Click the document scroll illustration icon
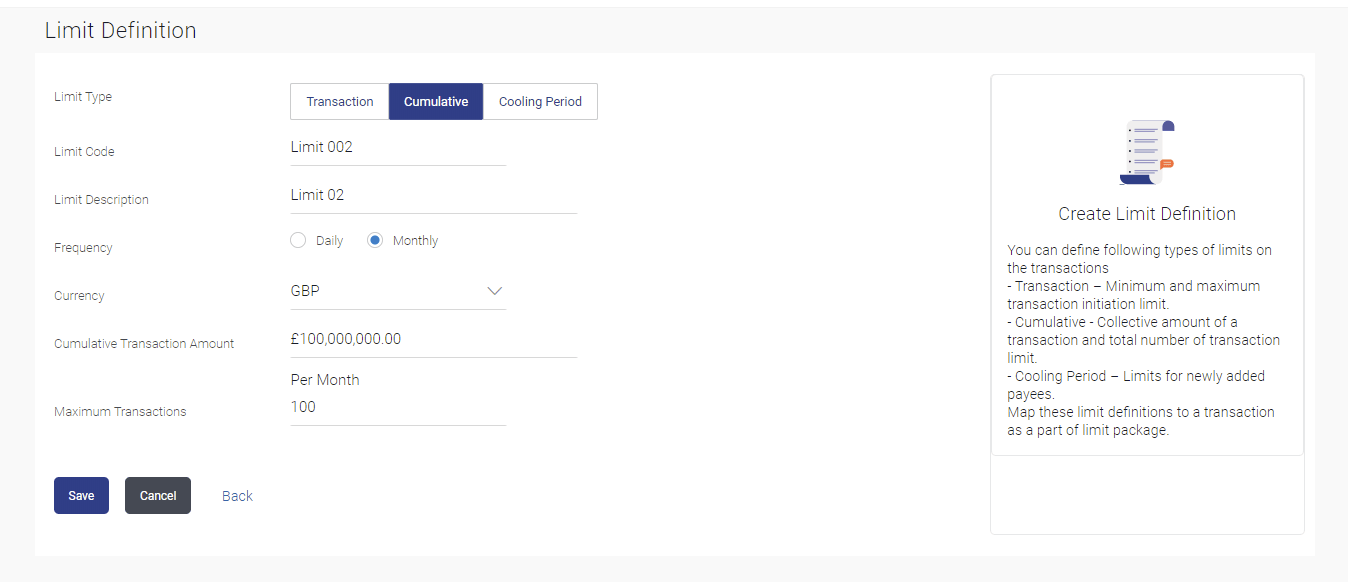 (1147, 153)
